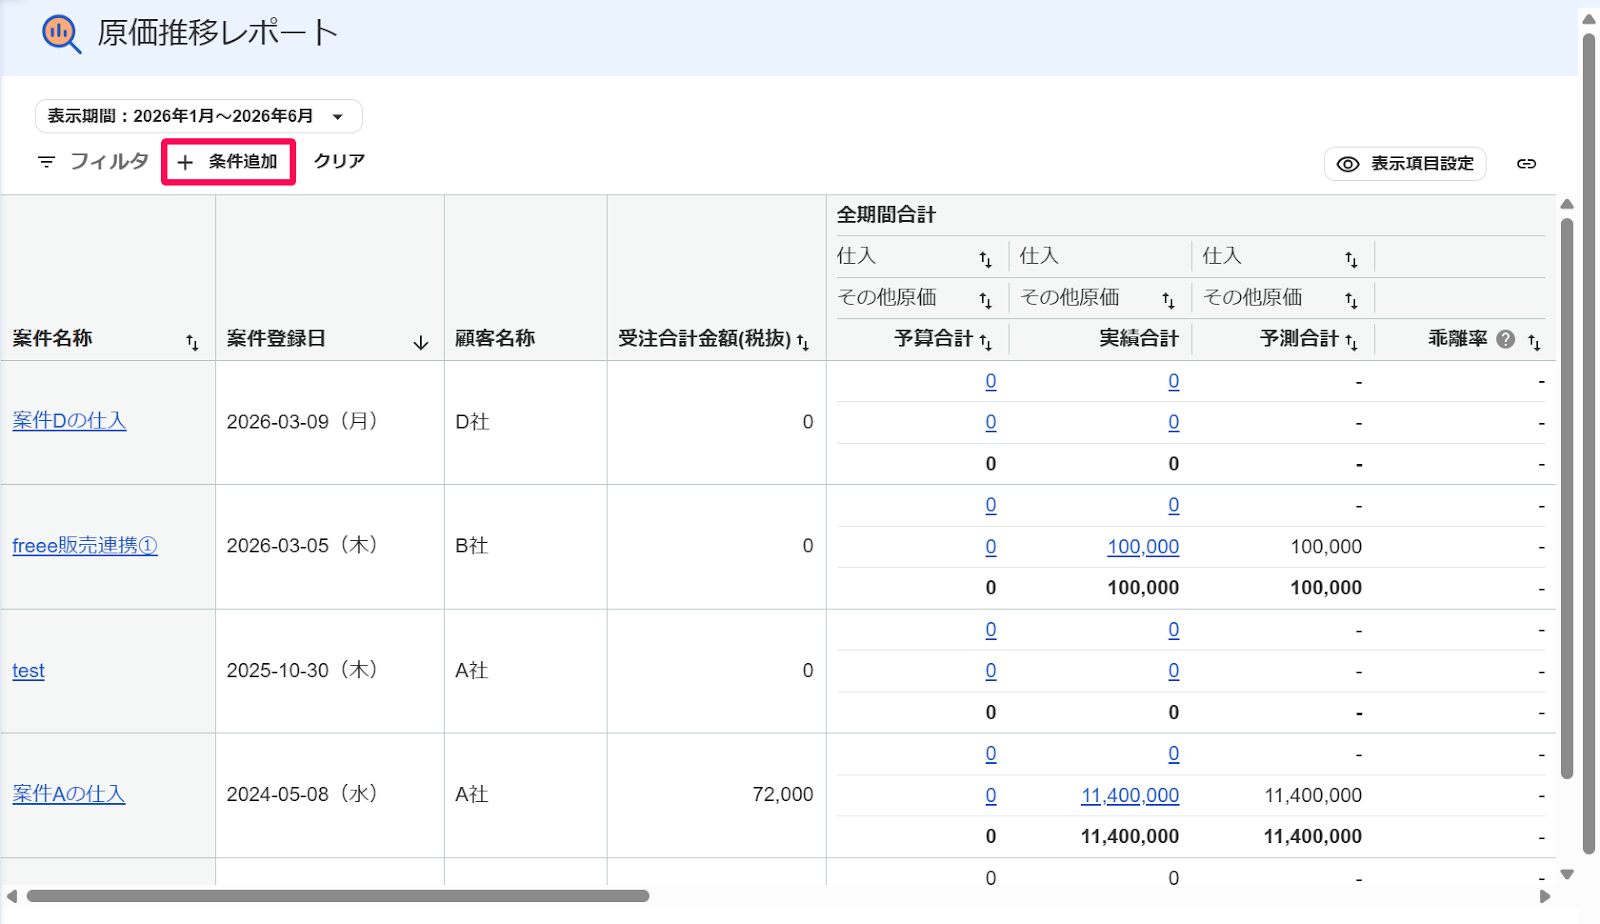1600x924 pixels.
Task: Click 案件Dの仕入 first budget 0 link
Action: 991,381
